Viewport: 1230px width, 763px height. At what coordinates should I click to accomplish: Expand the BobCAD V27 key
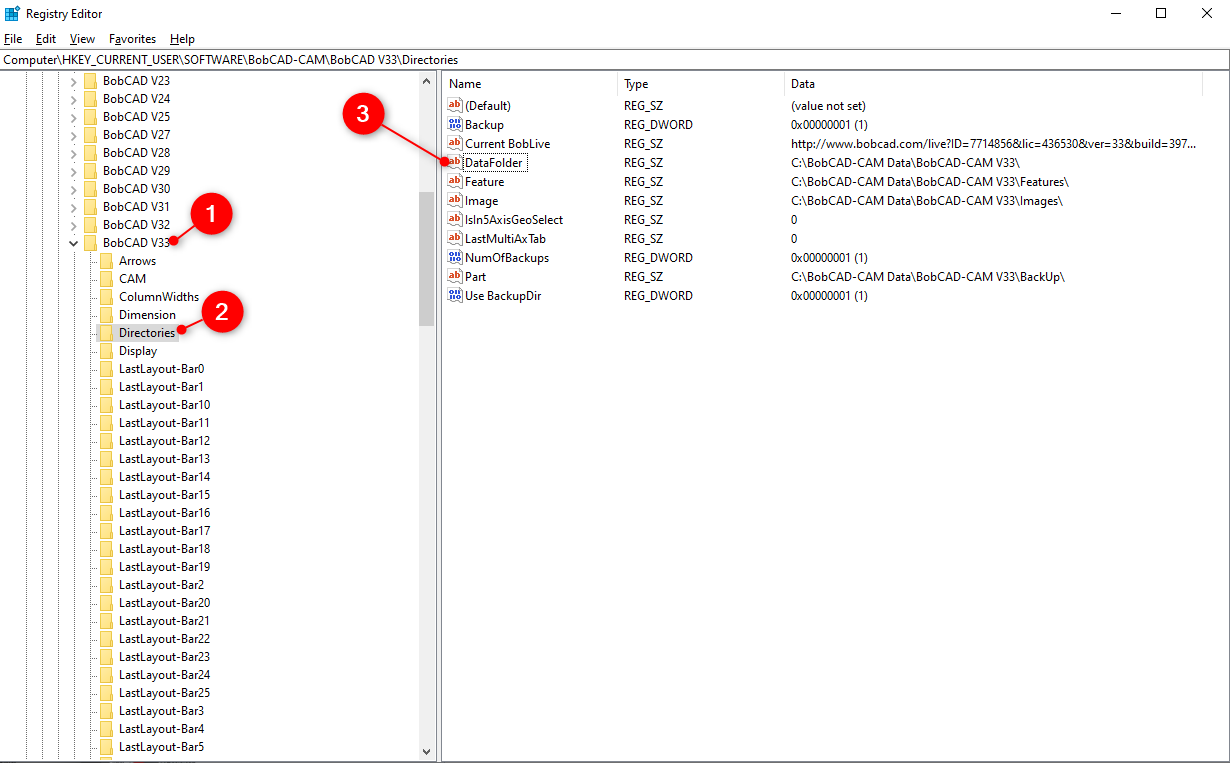coord(73,135)
